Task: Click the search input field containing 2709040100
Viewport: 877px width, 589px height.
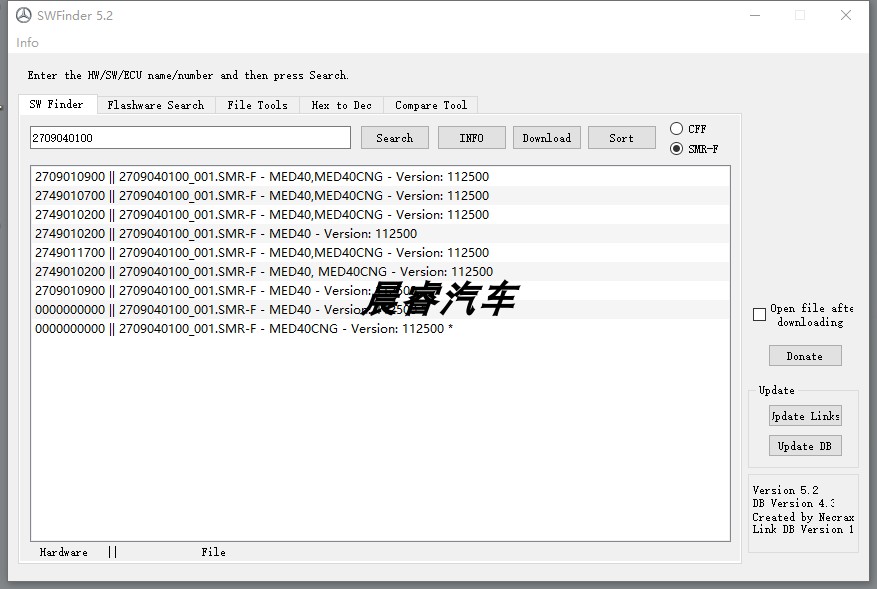Action: pyautogui.click(x=190, y=138)
